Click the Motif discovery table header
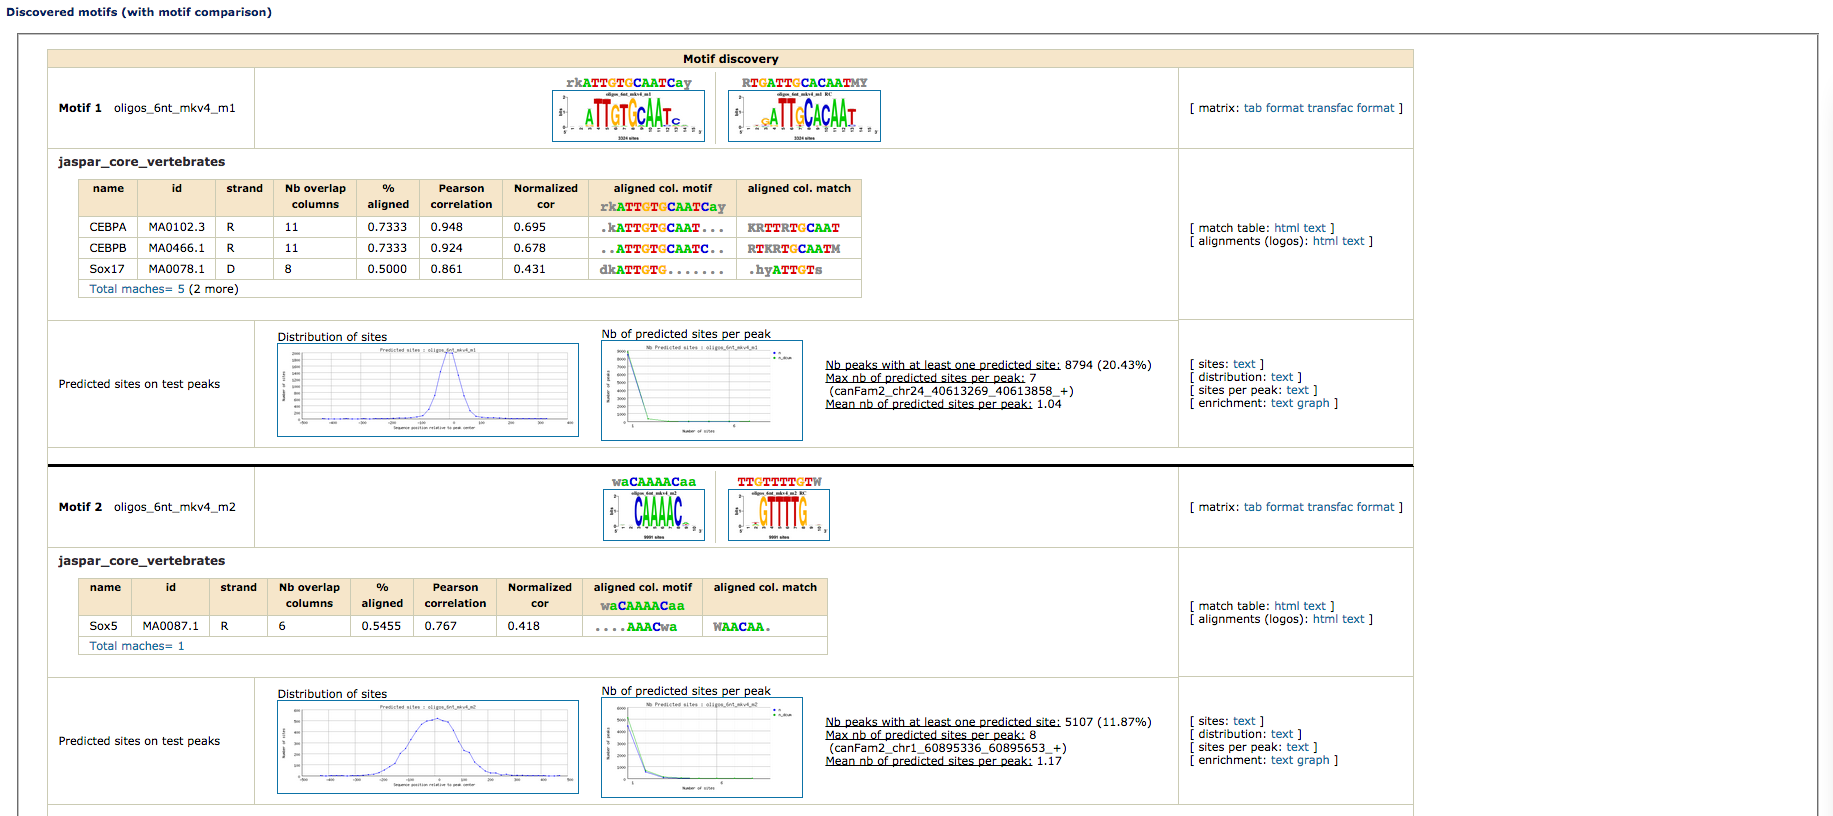 tap(730, 59)
